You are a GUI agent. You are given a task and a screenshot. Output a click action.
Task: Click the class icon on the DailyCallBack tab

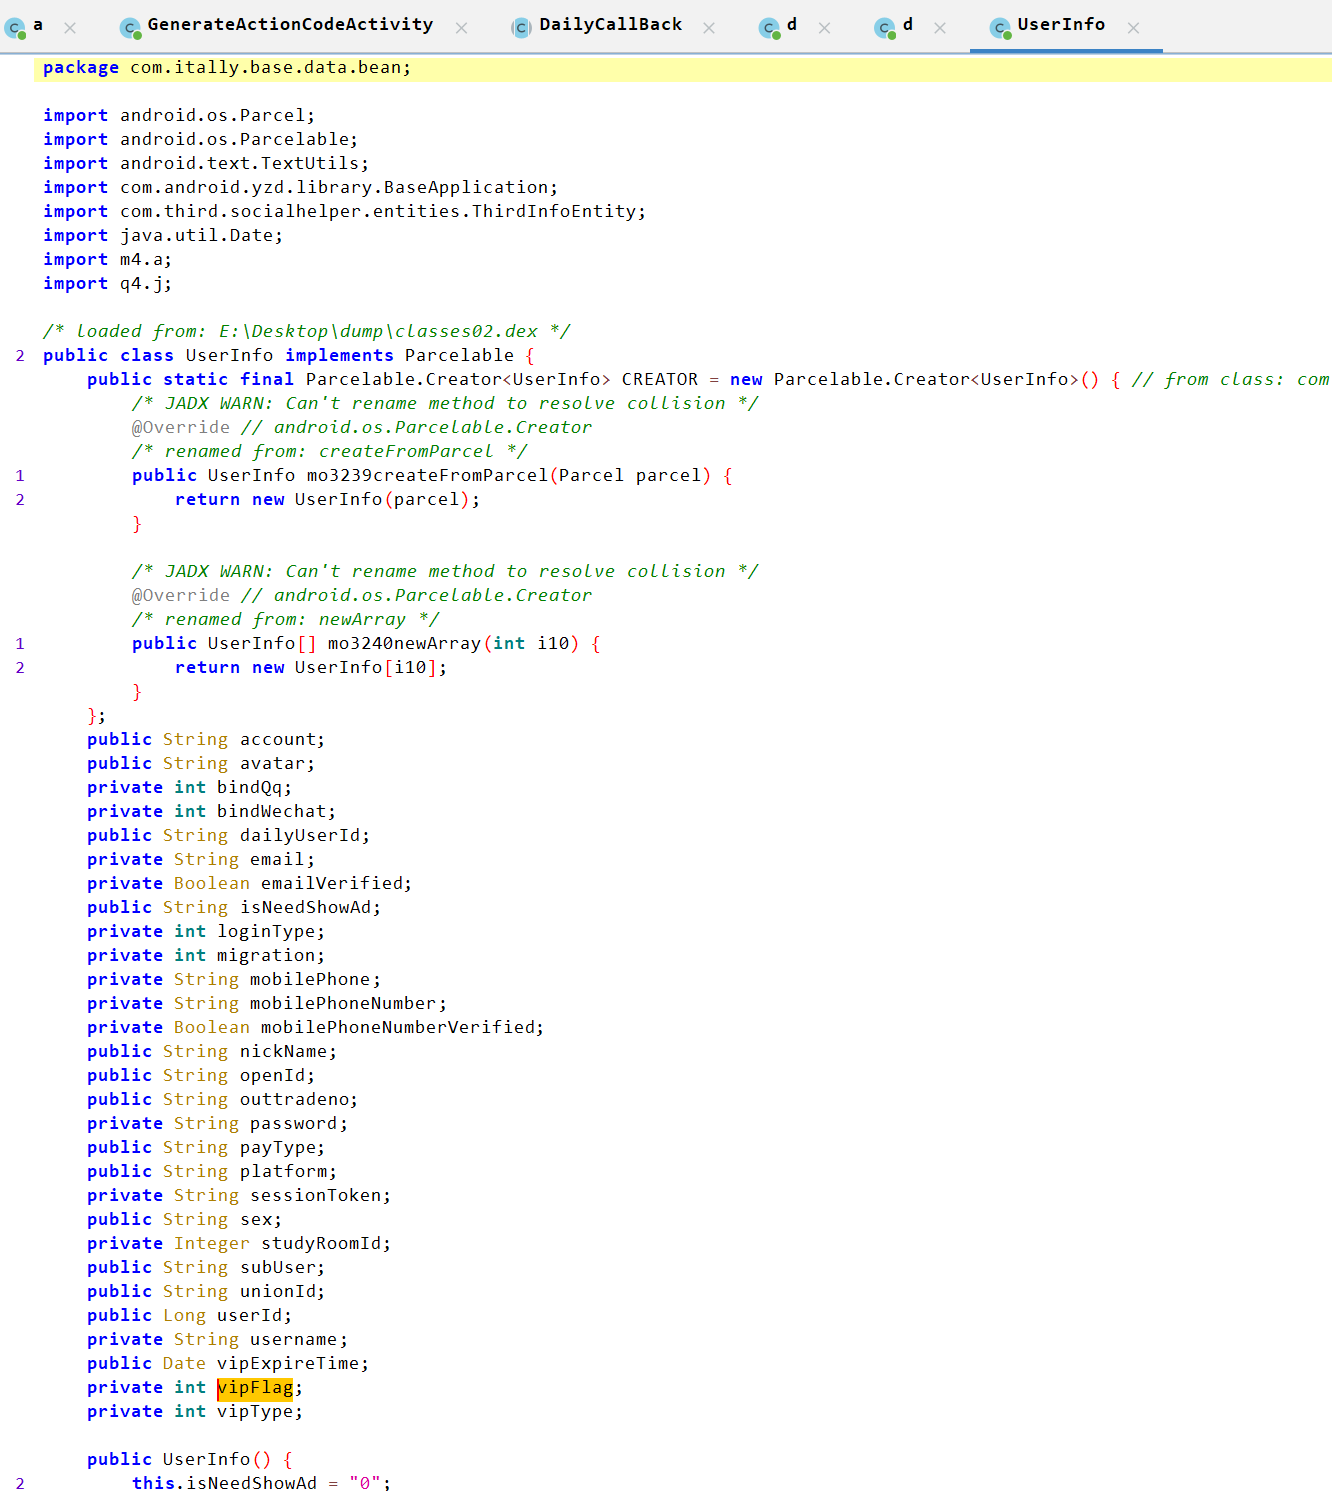point(521,28)
